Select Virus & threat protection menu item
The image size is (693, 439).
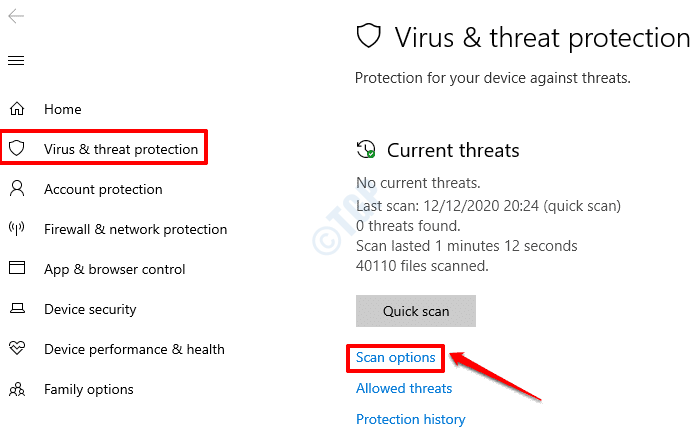[104, 148]
